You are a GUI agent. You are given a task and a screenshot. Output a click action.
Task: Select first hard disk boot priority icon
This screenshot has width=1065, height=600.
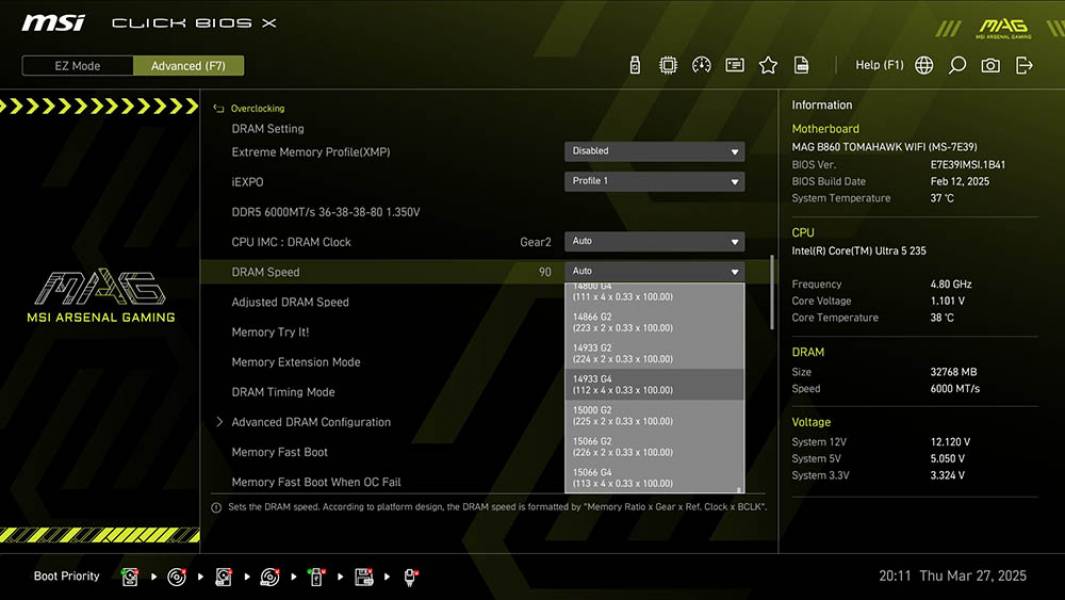click(x=130, y=577)
